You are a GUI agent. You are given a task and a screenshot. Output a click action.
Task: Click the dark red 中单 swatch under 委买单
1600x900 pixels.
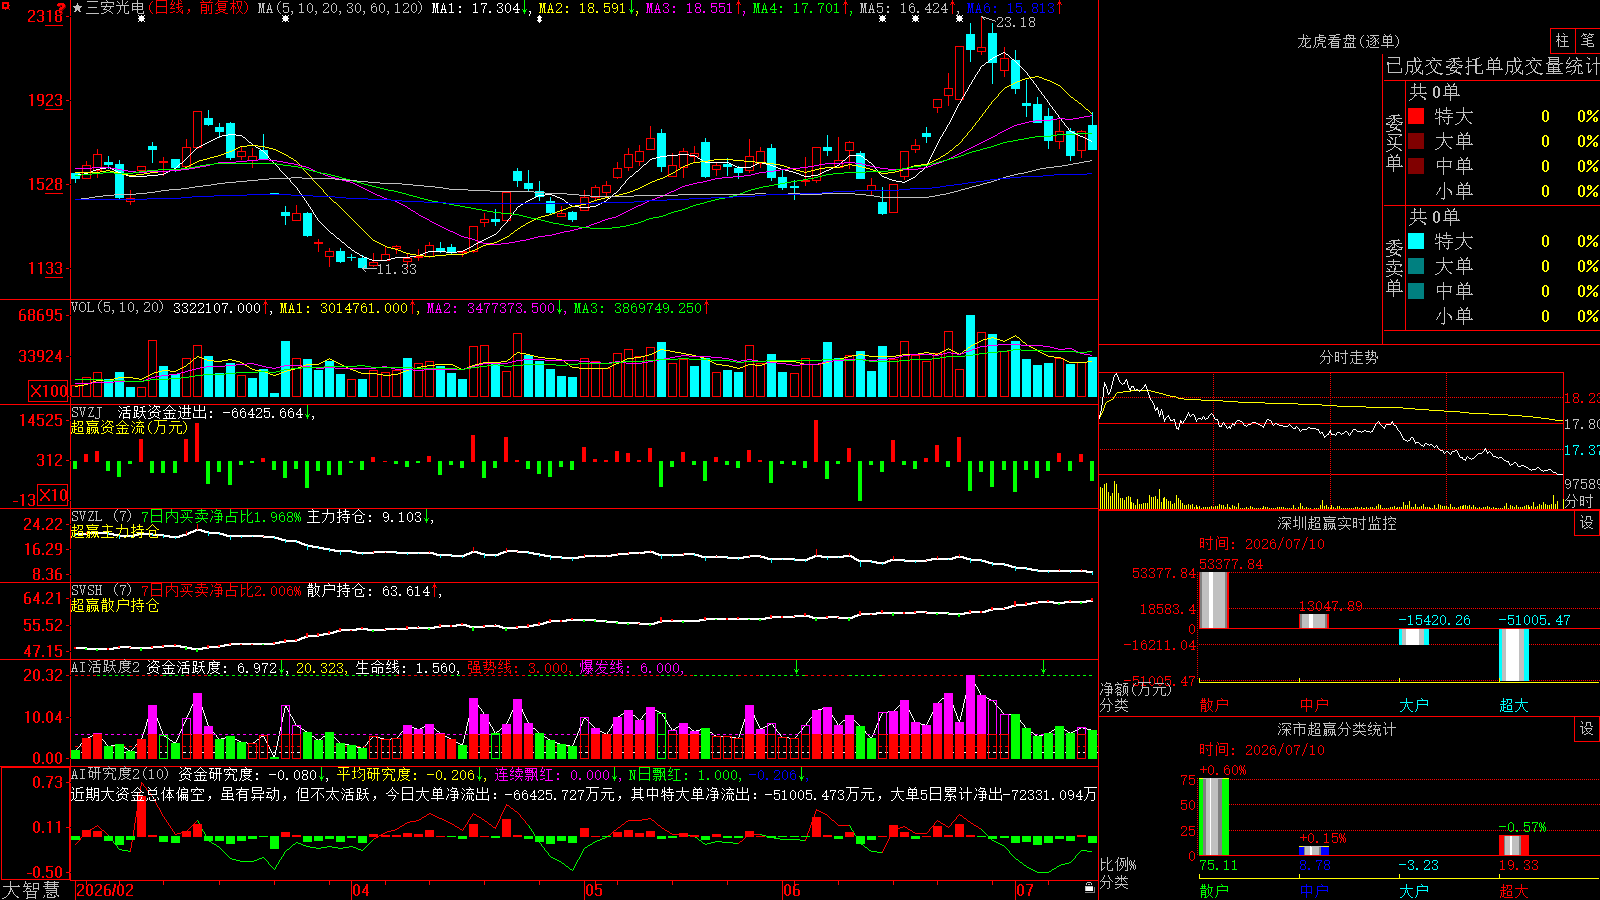pyautogui.click(x=1416, y=166)
